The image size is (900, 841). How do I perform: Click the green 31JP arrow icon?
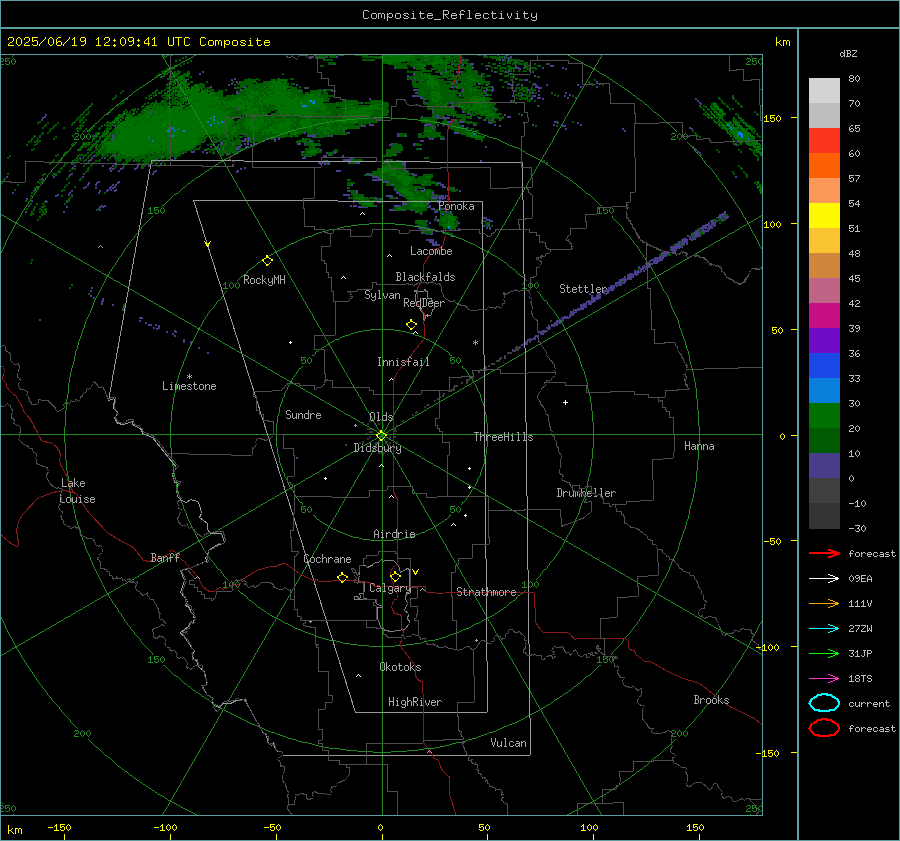pyautogui.click(x=824, y=653)
